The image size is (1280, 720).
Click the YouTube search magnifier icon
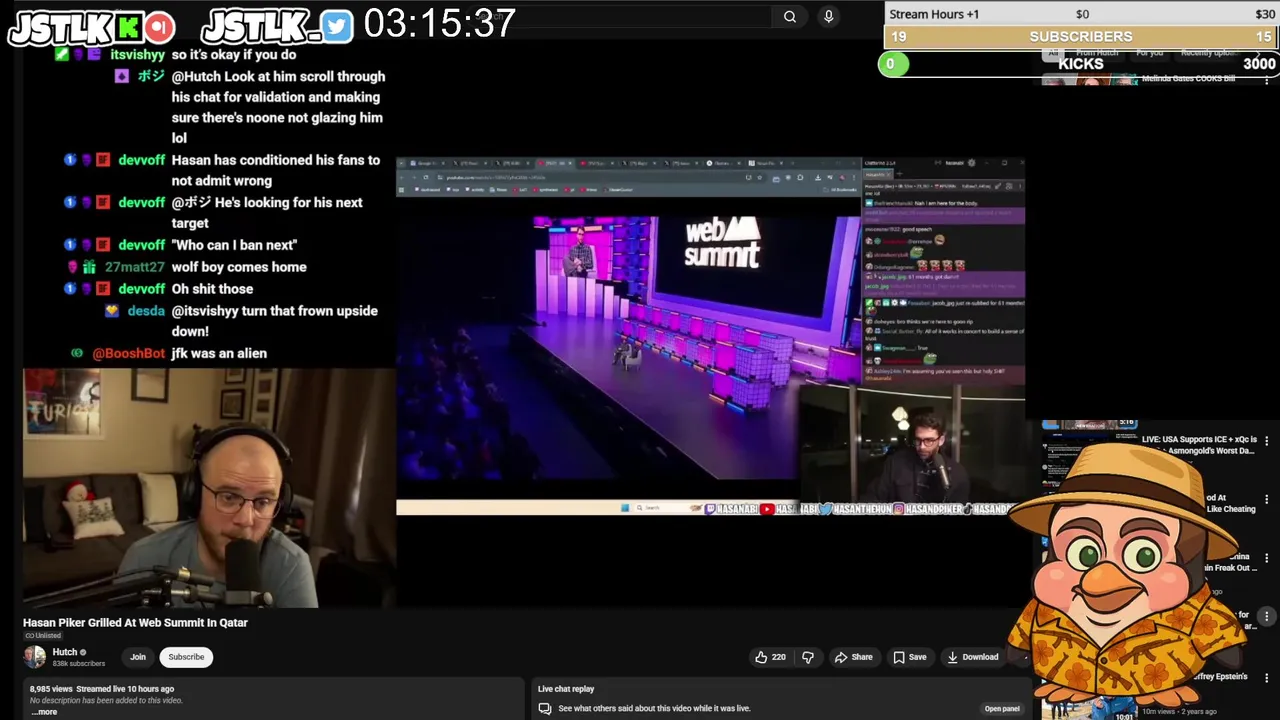(790, 16)
